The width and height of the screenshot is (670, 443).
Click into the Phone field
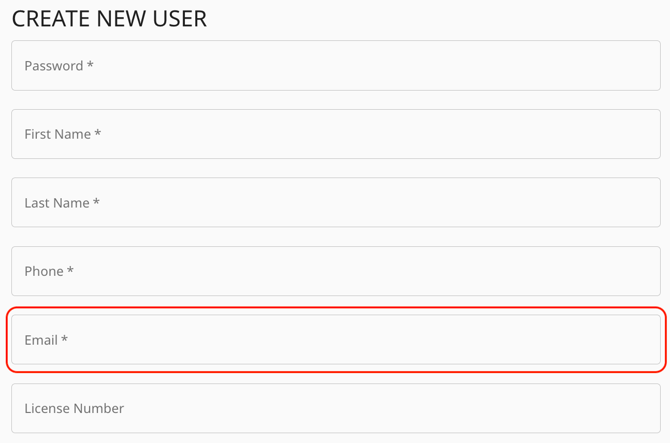[x=336, y=271]
